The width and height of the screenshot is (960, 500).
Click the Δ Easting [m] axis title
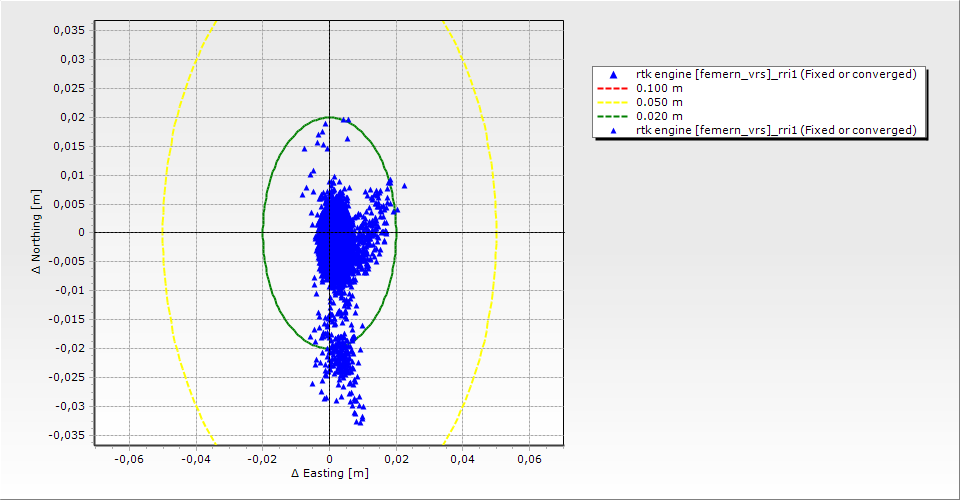tap(329, 473)
